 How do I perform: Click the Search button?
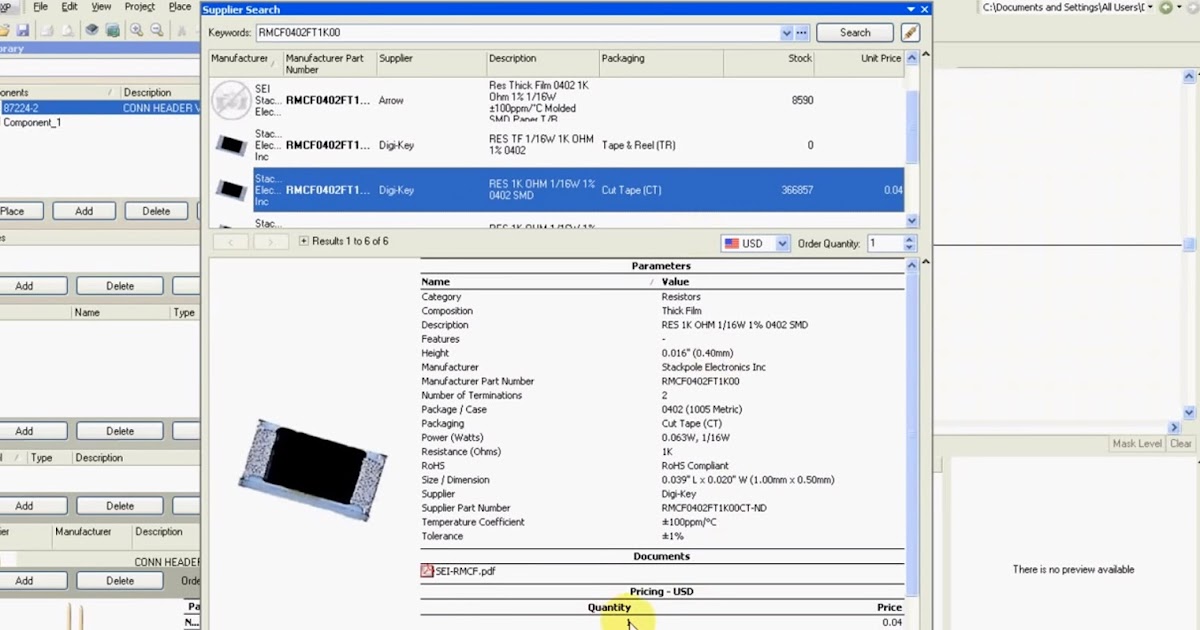coord(855,33)
